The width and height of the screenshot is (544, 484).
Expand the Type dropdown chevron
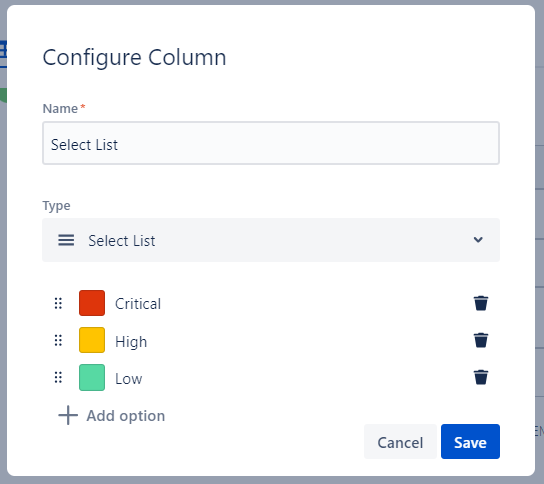coord(478,240)
